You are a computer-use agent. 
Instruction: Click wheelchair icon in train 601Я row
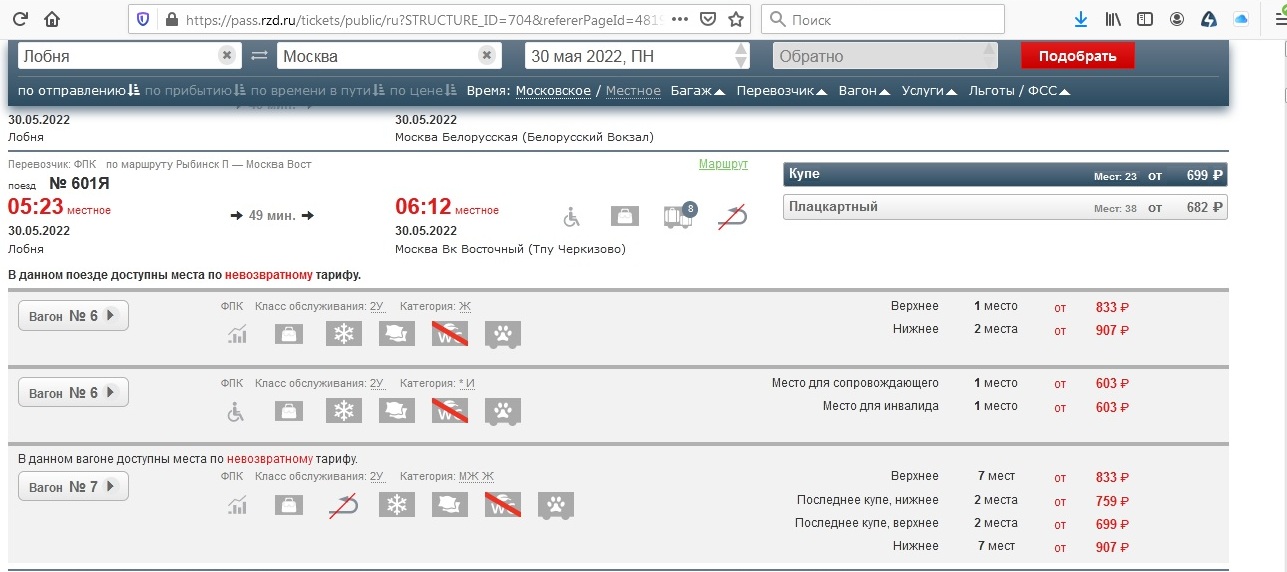pos(572,216)
